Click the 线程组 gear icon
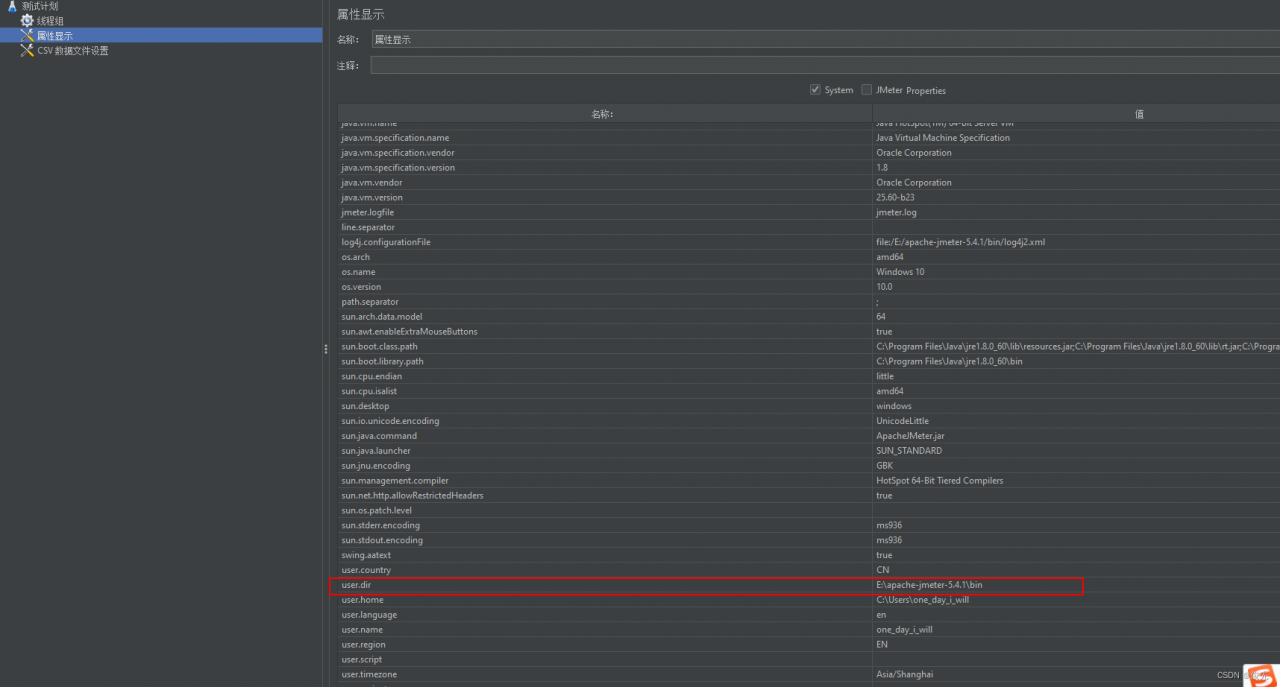1280x687 pixels. coord(27,21)
